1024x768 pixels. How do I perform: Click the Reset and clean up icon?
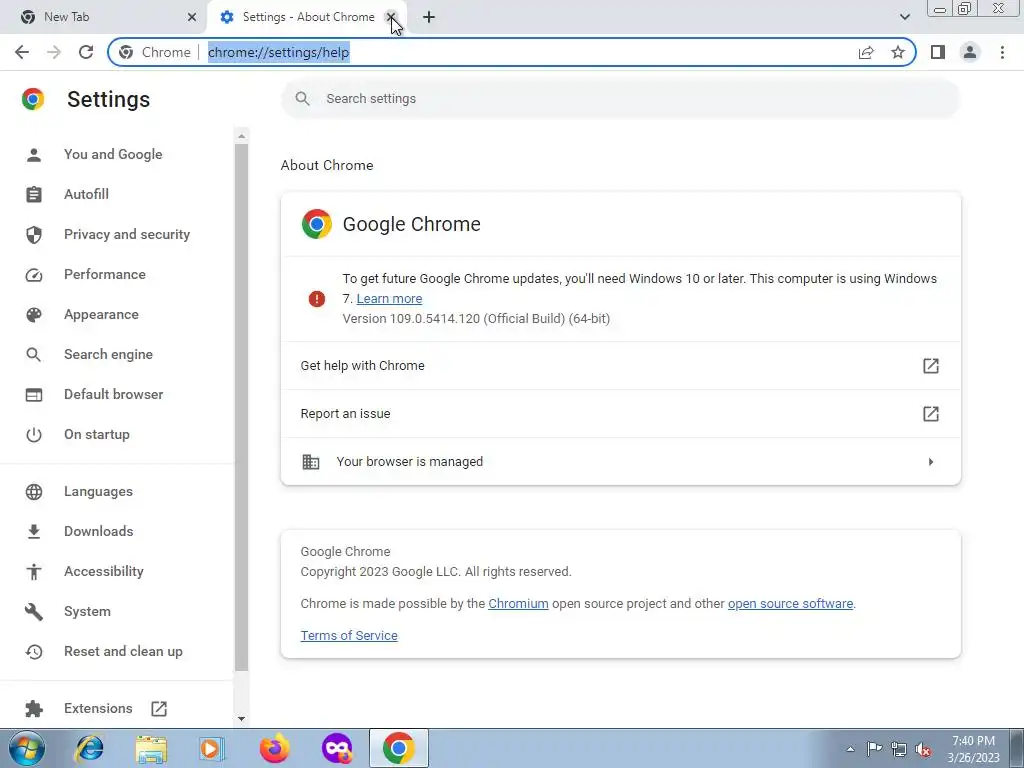34,651
